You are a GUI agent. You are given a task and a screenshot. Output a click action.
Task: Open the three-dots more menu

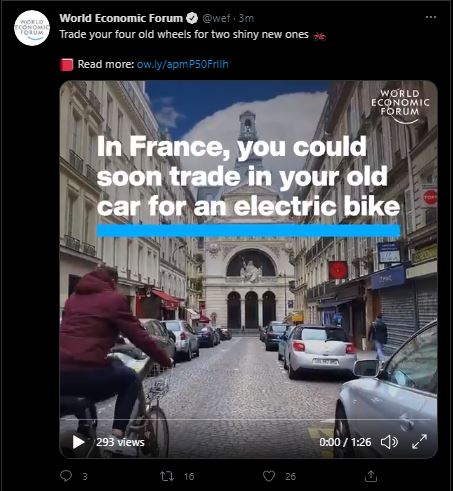pos(431,17)
